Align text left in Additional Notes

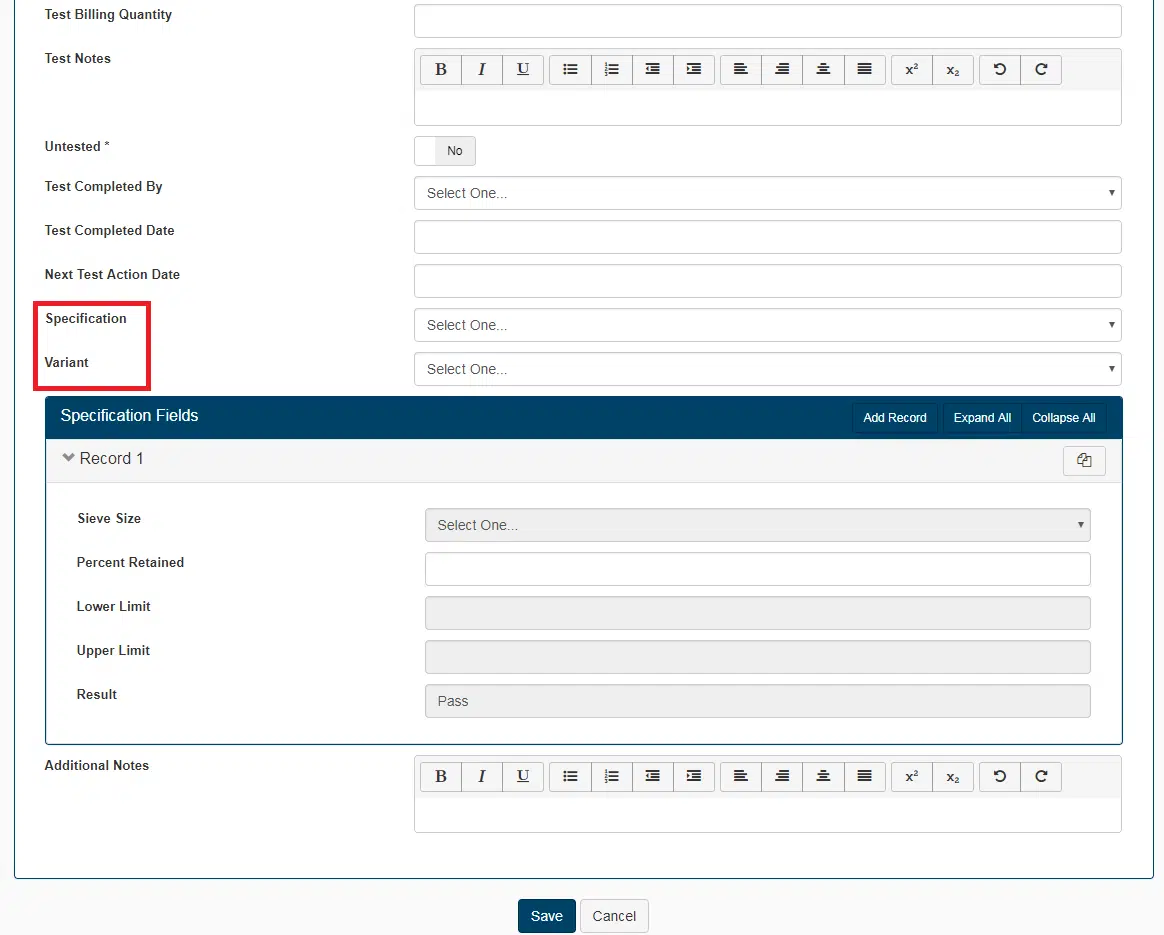click(x=741, y=777)
